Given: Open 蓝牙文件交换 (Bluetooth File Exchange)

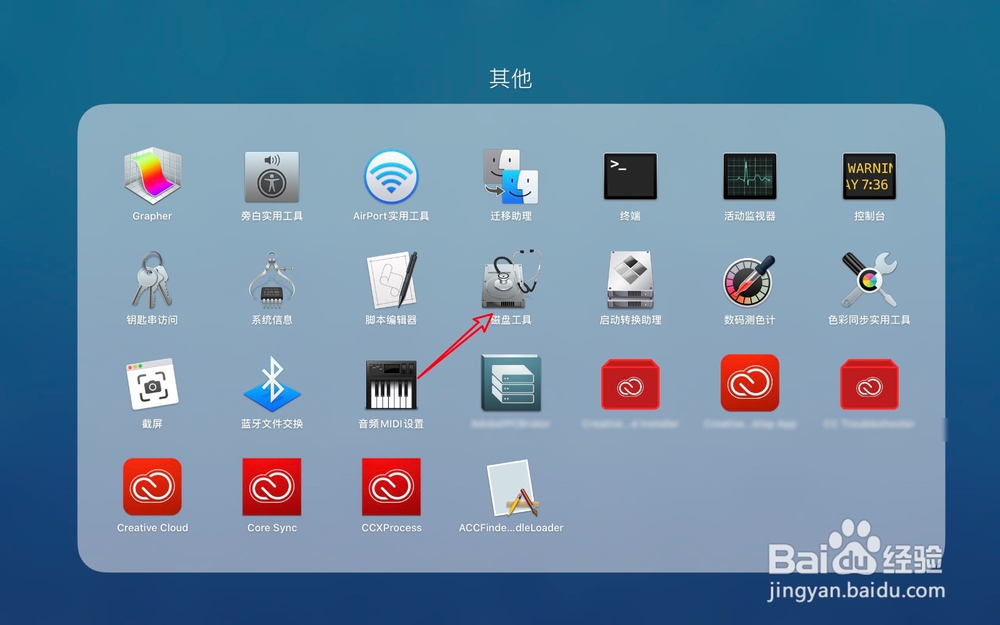Looking at the screenshot, I should click(271, 386).
